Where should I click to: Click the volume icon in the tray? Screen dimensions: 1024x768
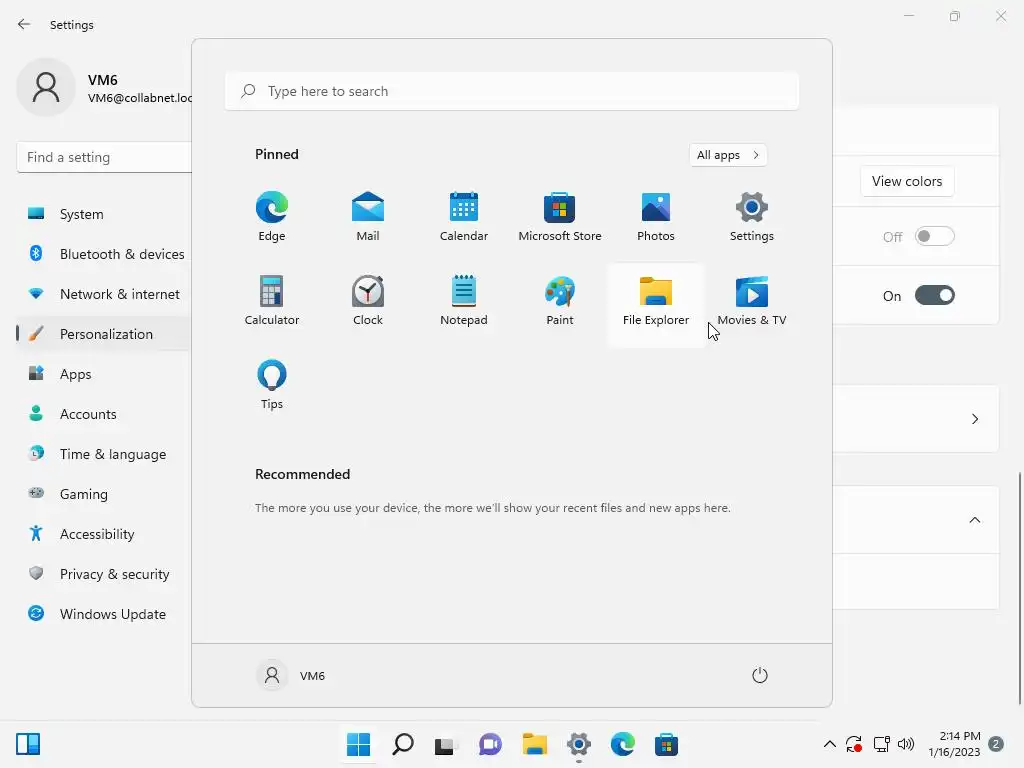906,744
